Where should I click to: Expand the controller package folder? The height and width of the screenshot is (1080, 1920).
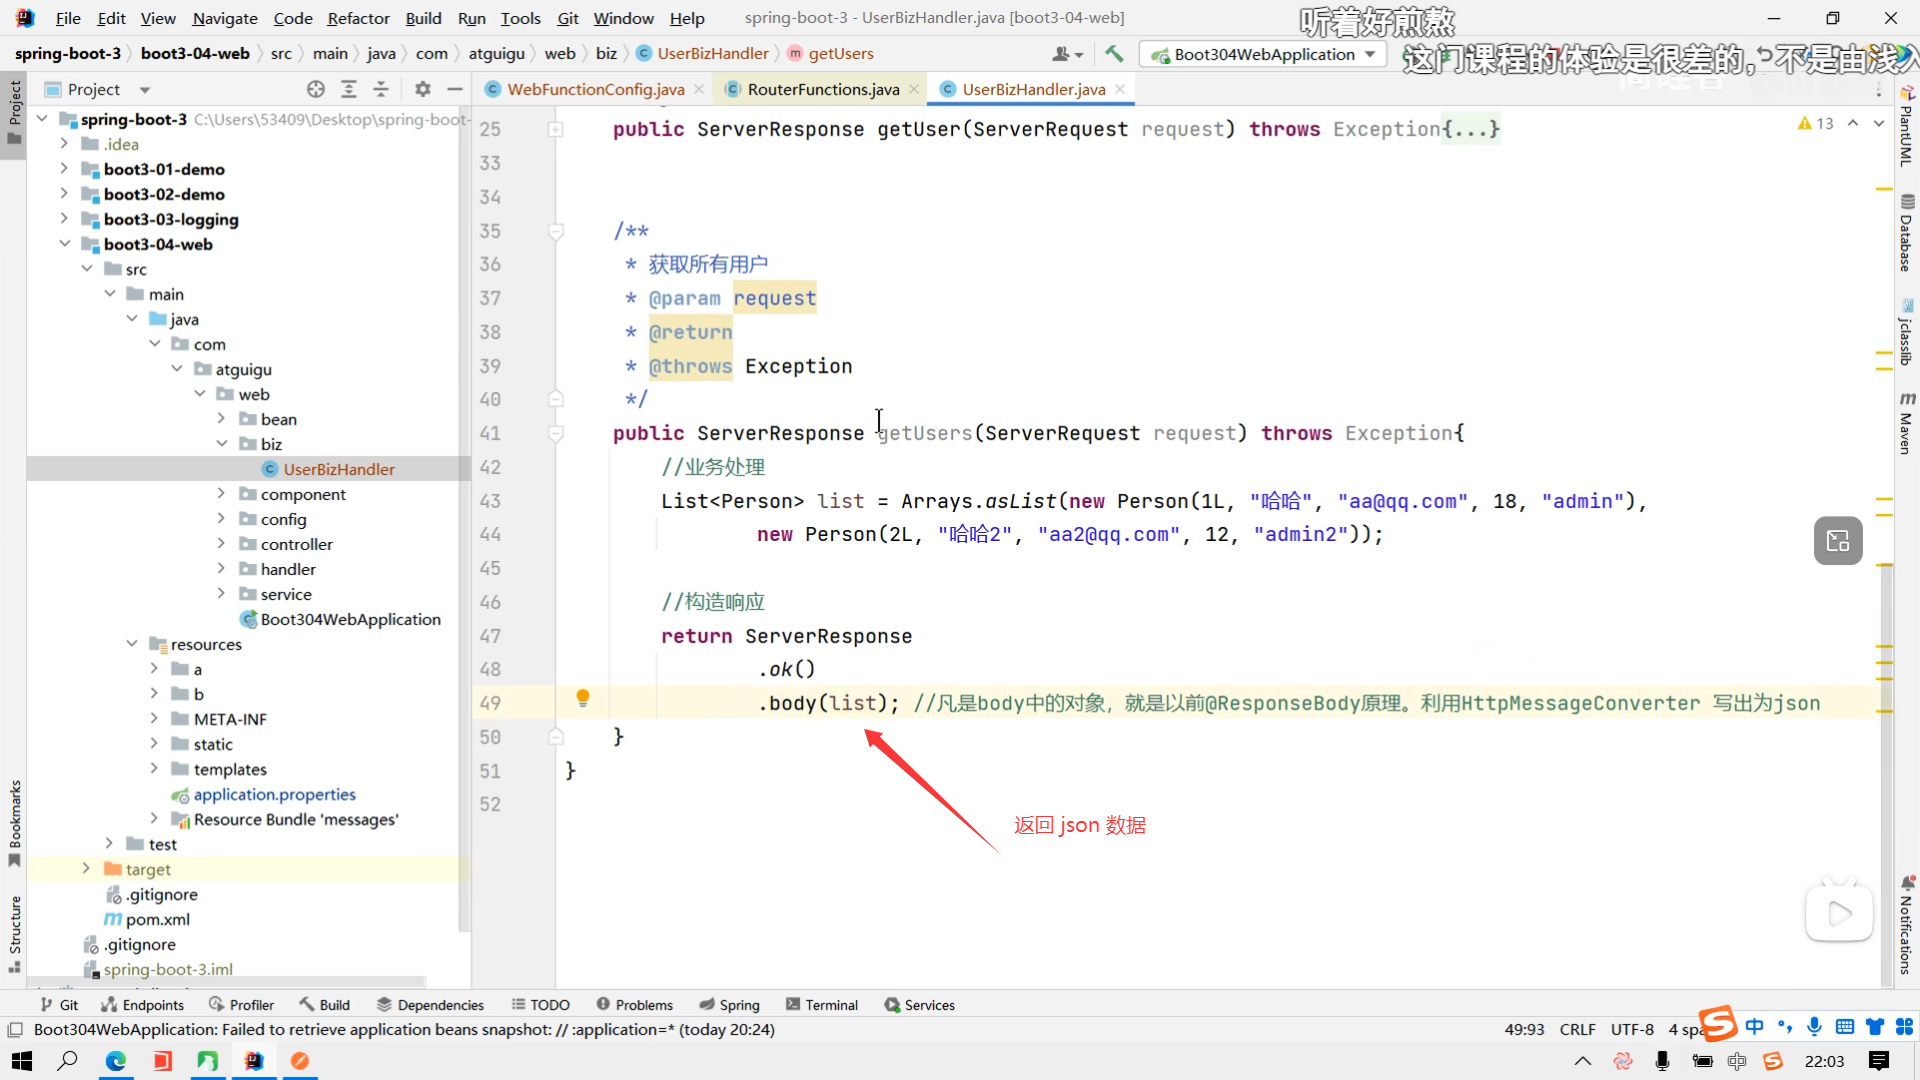pyautogui.click(x=221, y=544)
